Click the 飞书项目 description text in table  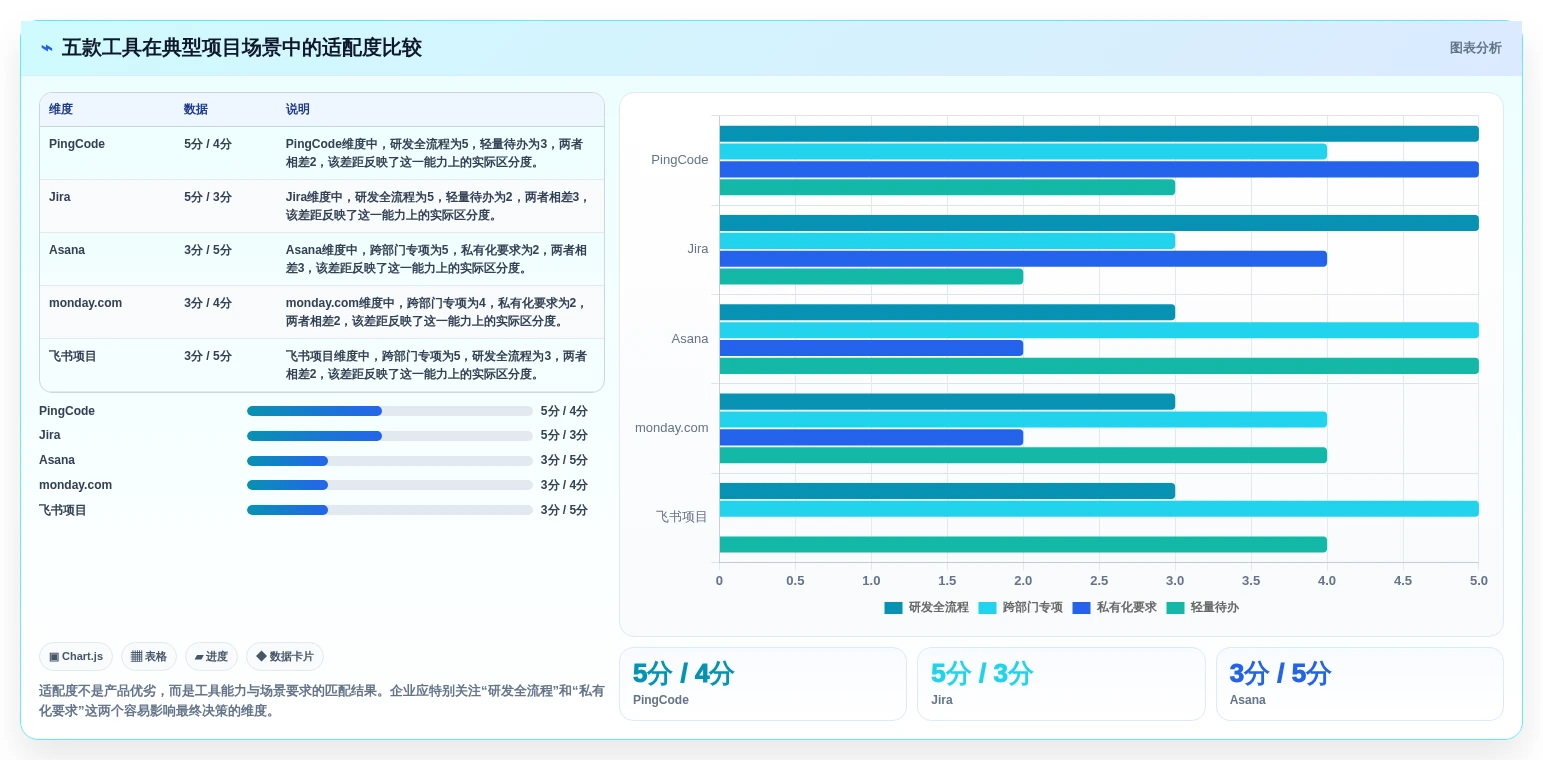[436, 365]
